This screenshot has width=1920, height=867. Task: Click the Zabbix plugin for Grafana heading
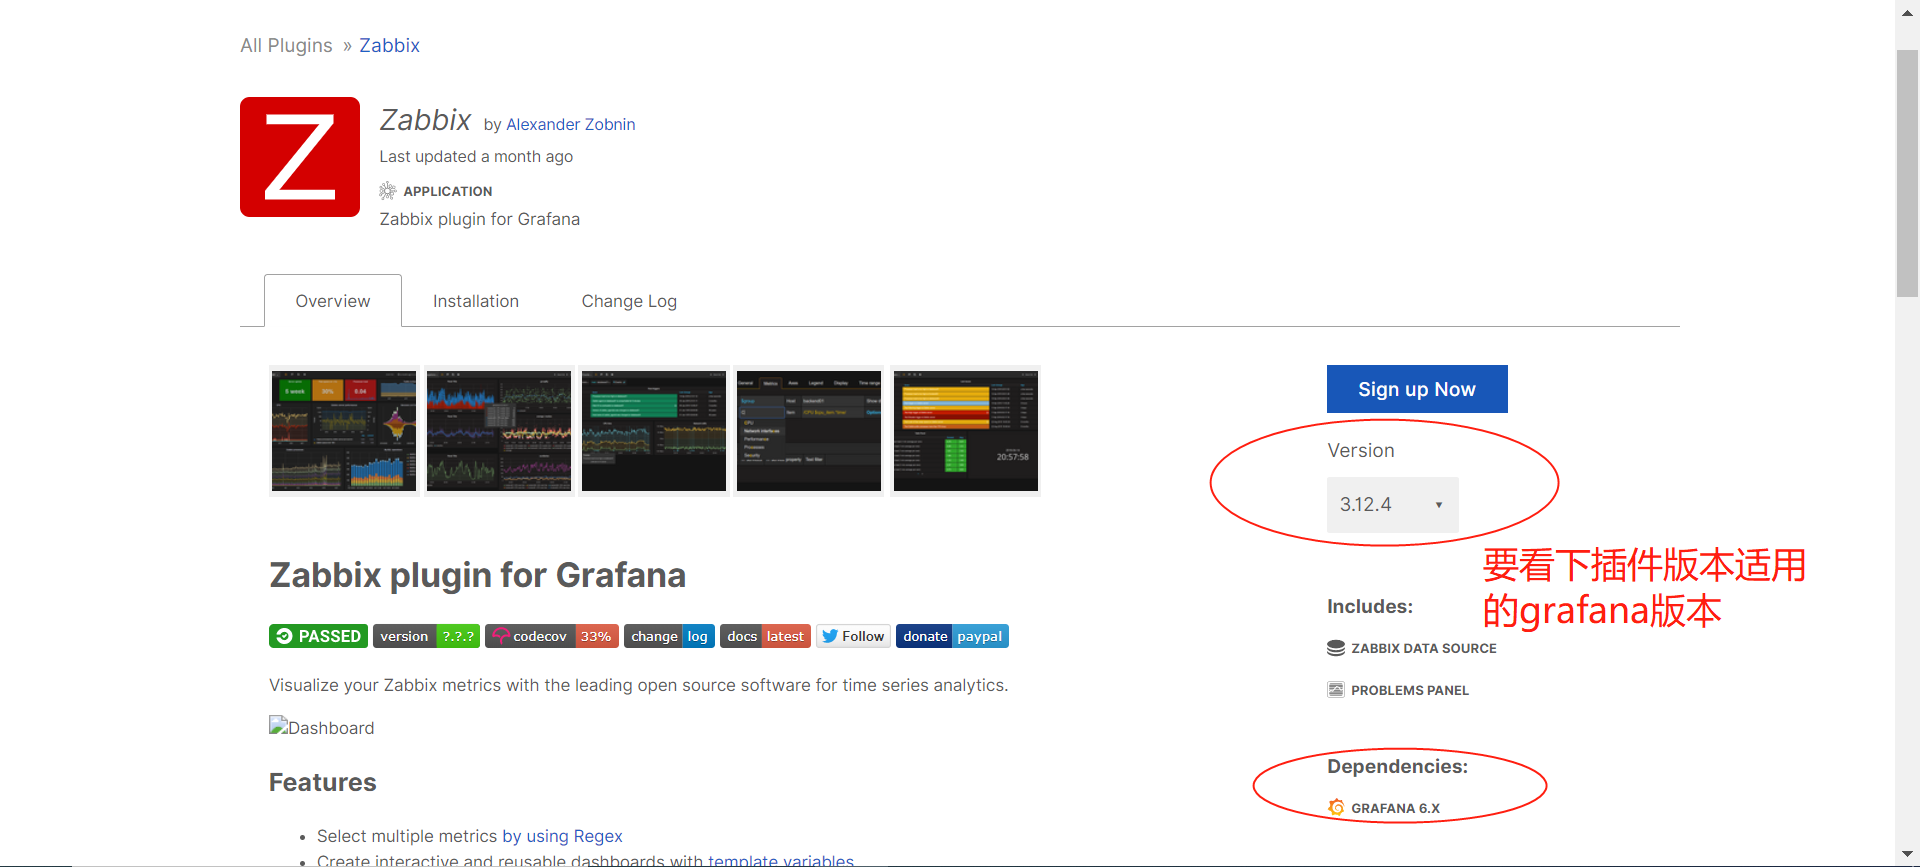[x=478, y=575]
